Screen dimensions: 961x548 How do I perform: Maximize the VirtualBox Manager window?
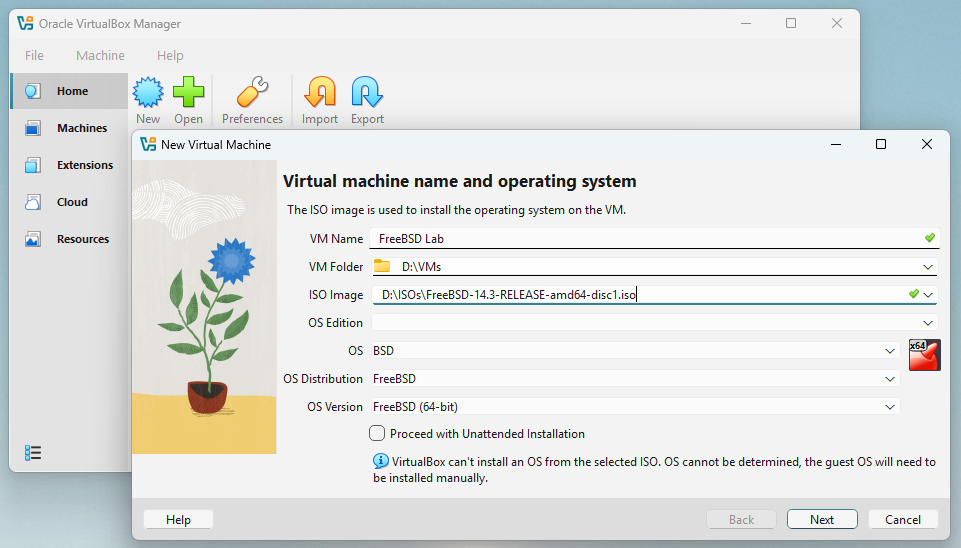pyautogui.click(x=791, y=23)
